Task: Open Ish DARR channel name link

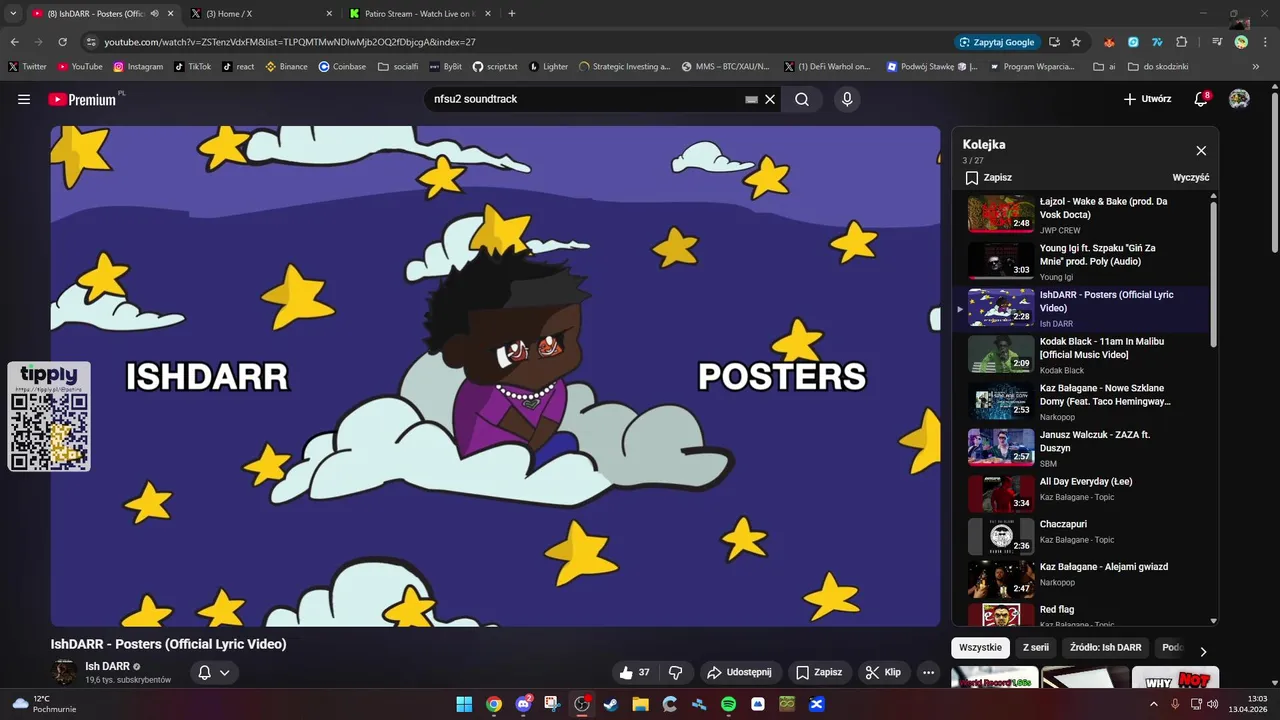Action: click(108, 666)
